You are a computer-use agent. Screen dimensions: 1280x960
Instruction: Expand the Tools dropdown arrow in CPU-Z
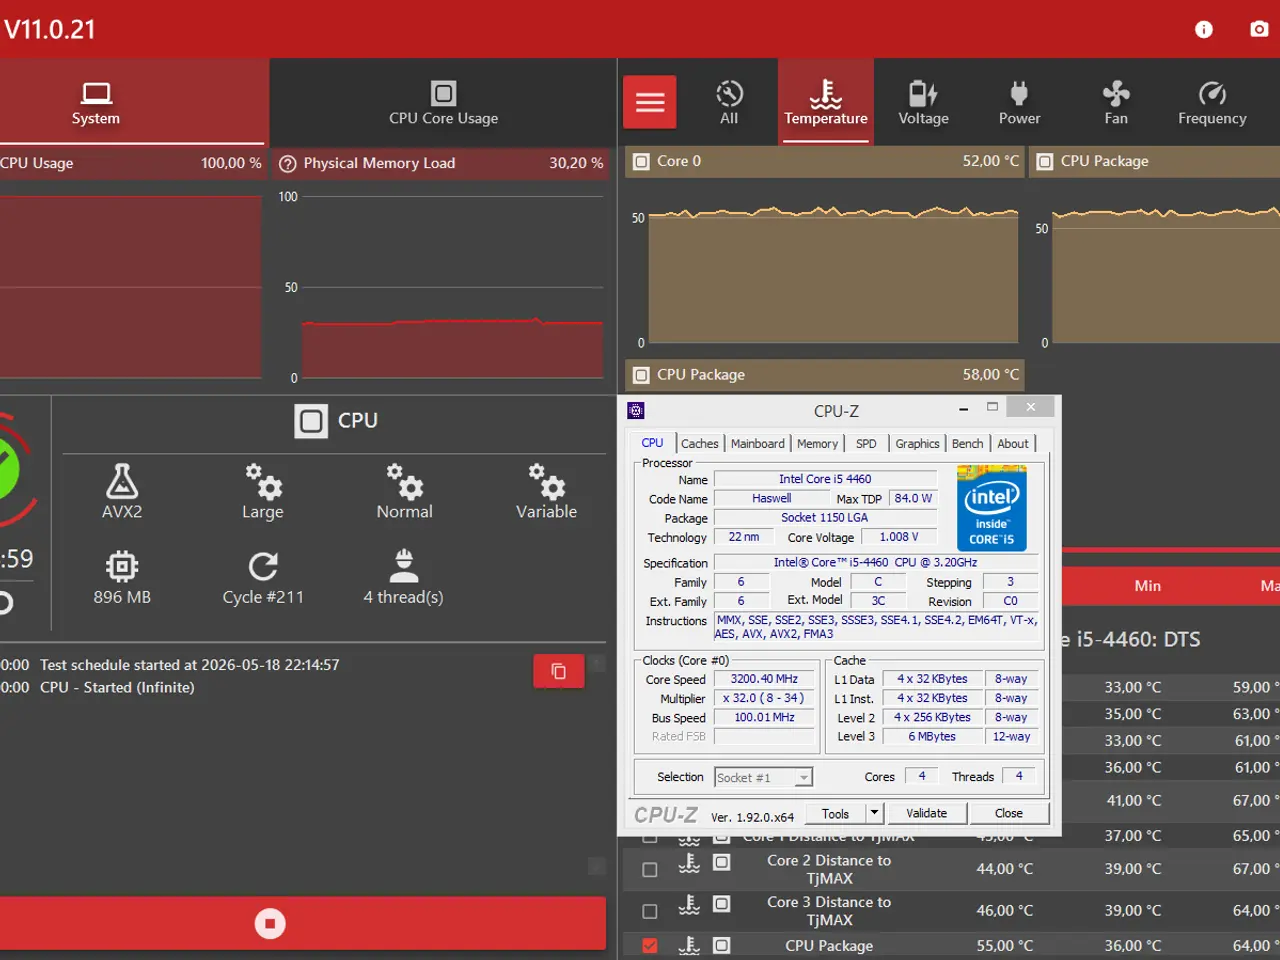pos(874,814)
